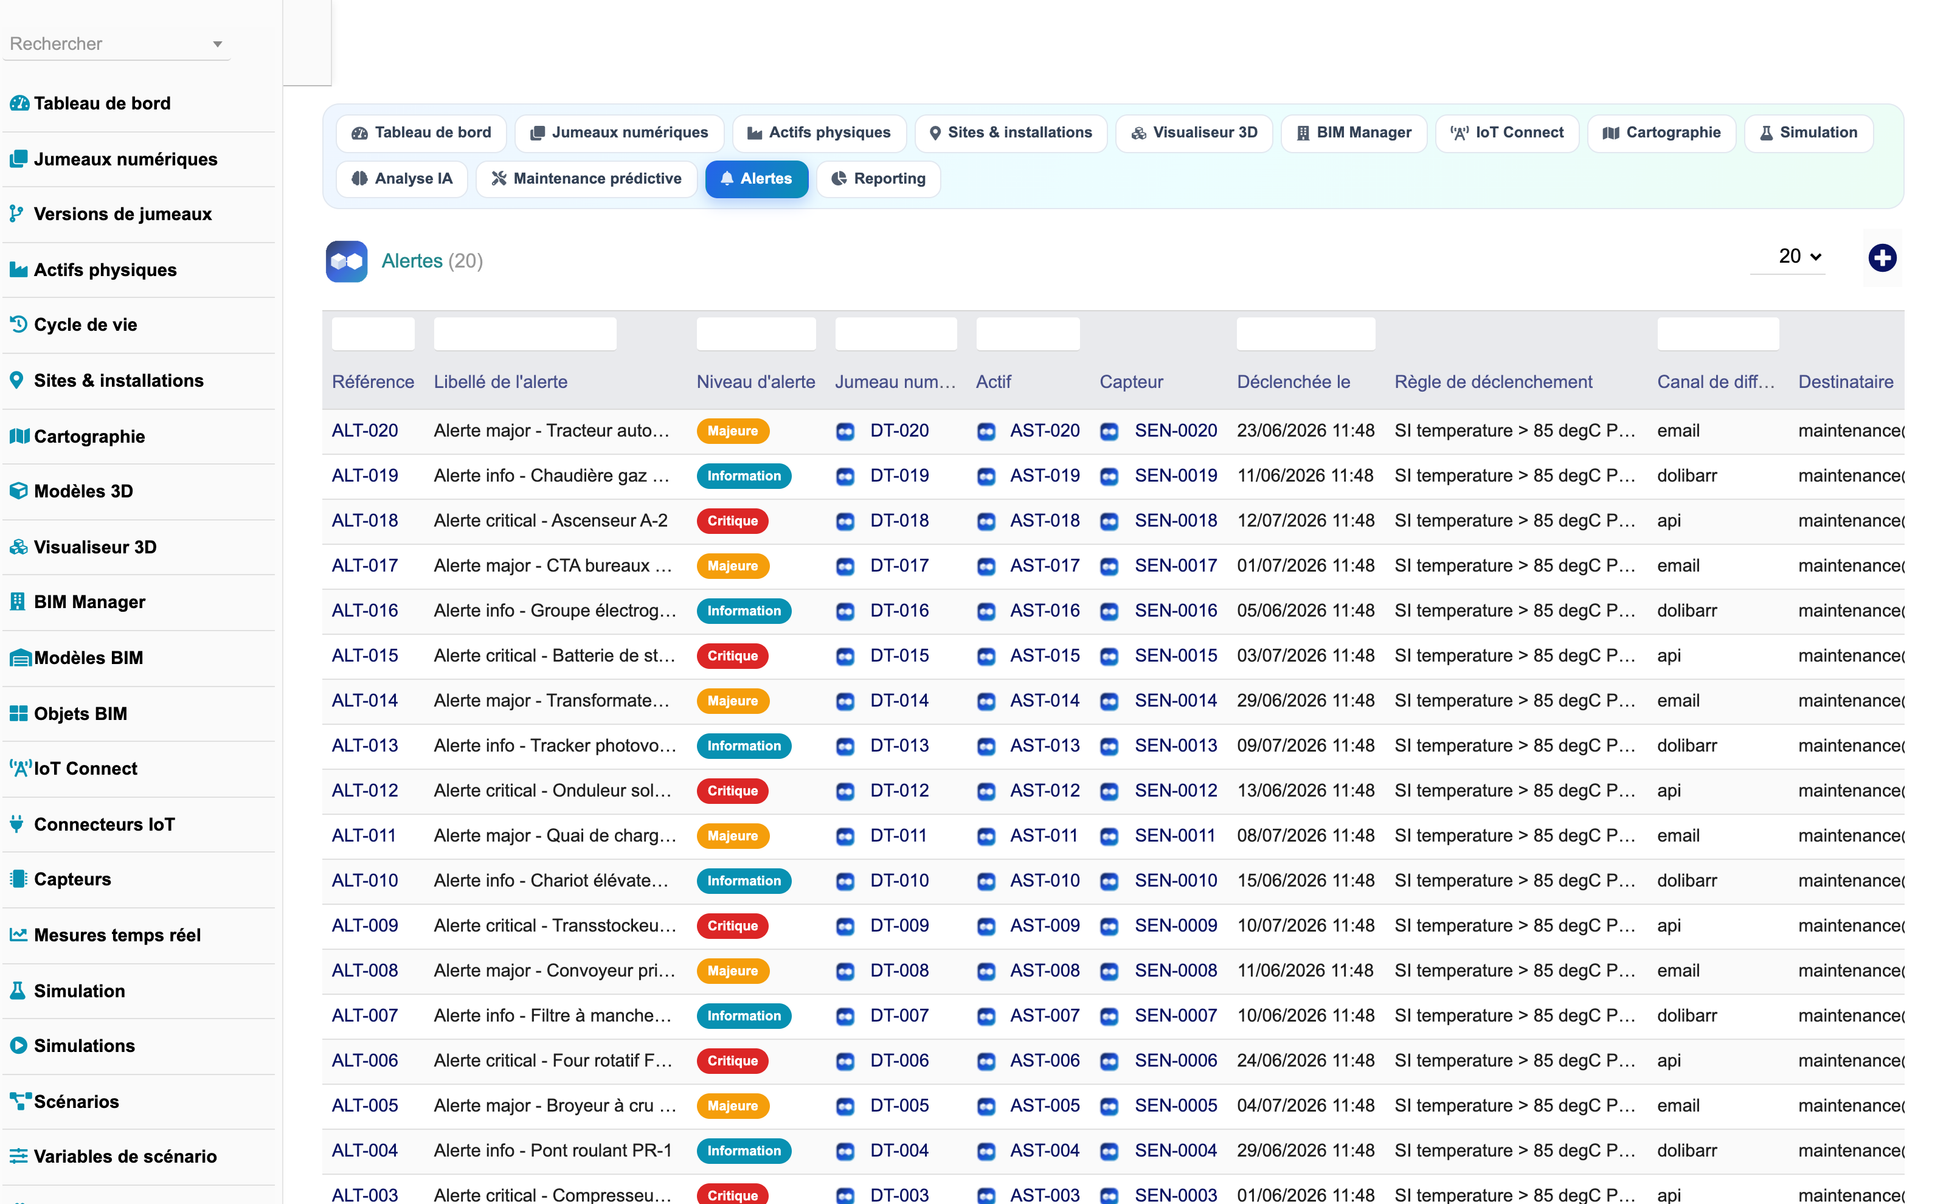Sort by the Libellé de l'alerte header
The width and height of the screenshot is (1946, 1204).
pos(500,382)
